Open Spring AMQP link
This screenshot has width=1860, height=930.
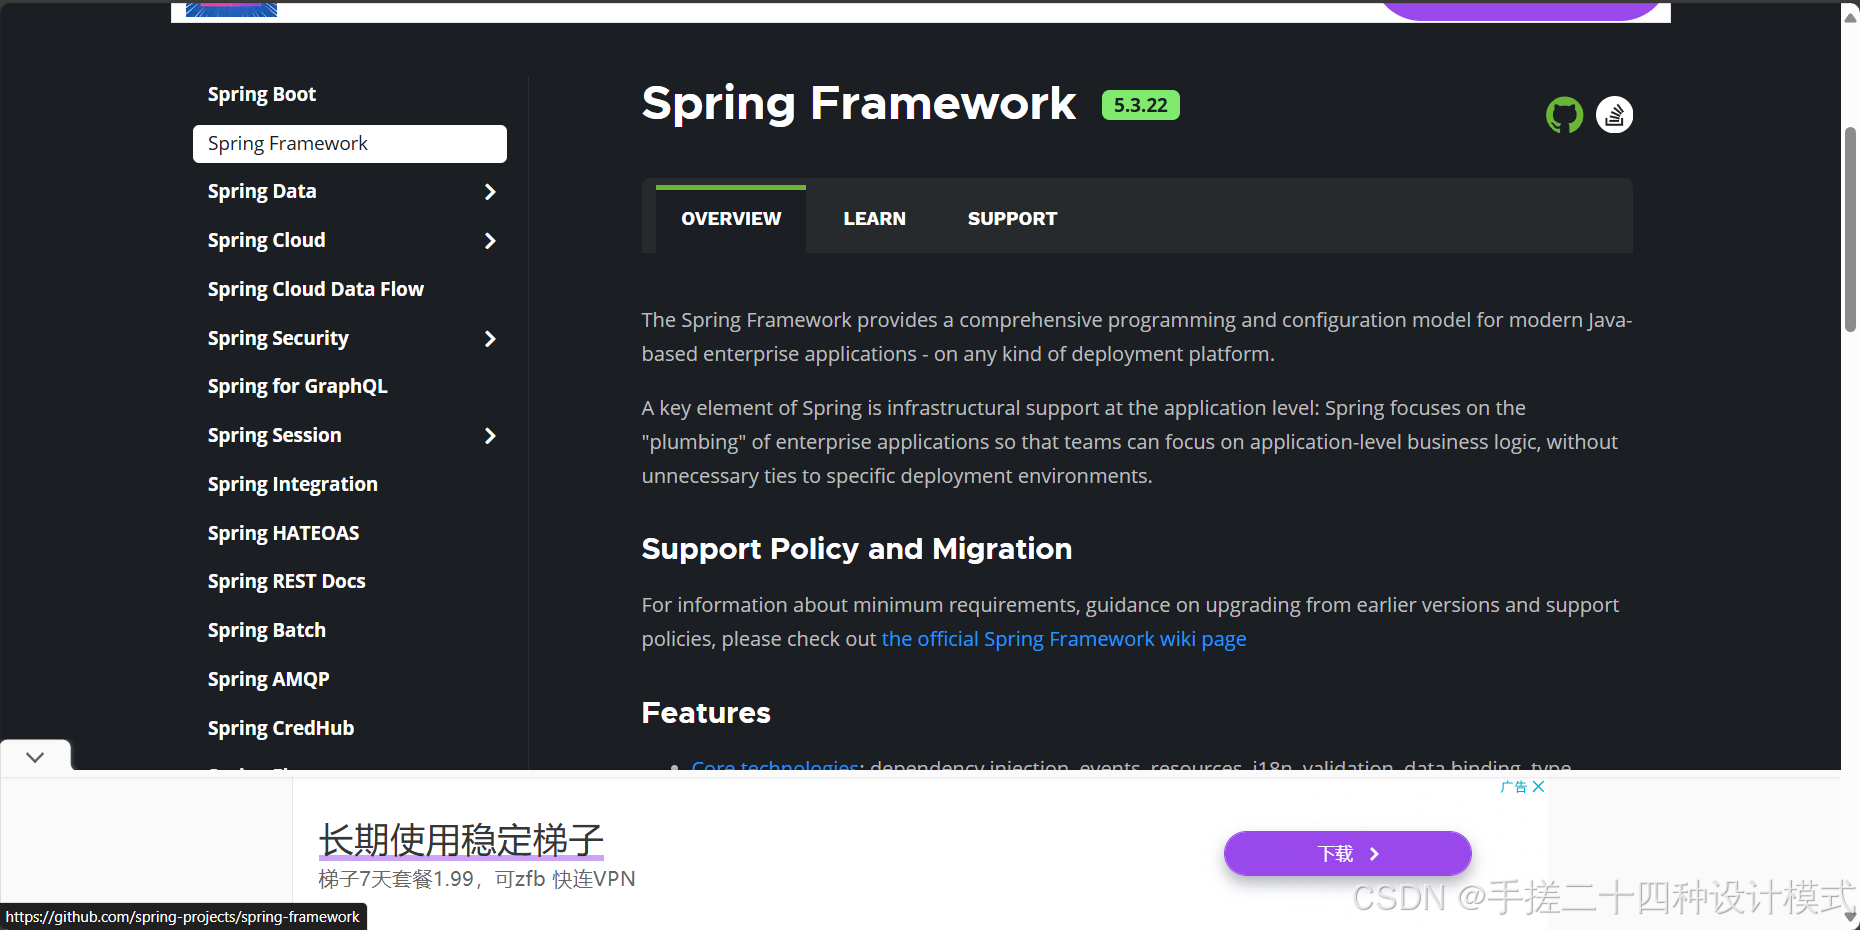click(269, 680)
